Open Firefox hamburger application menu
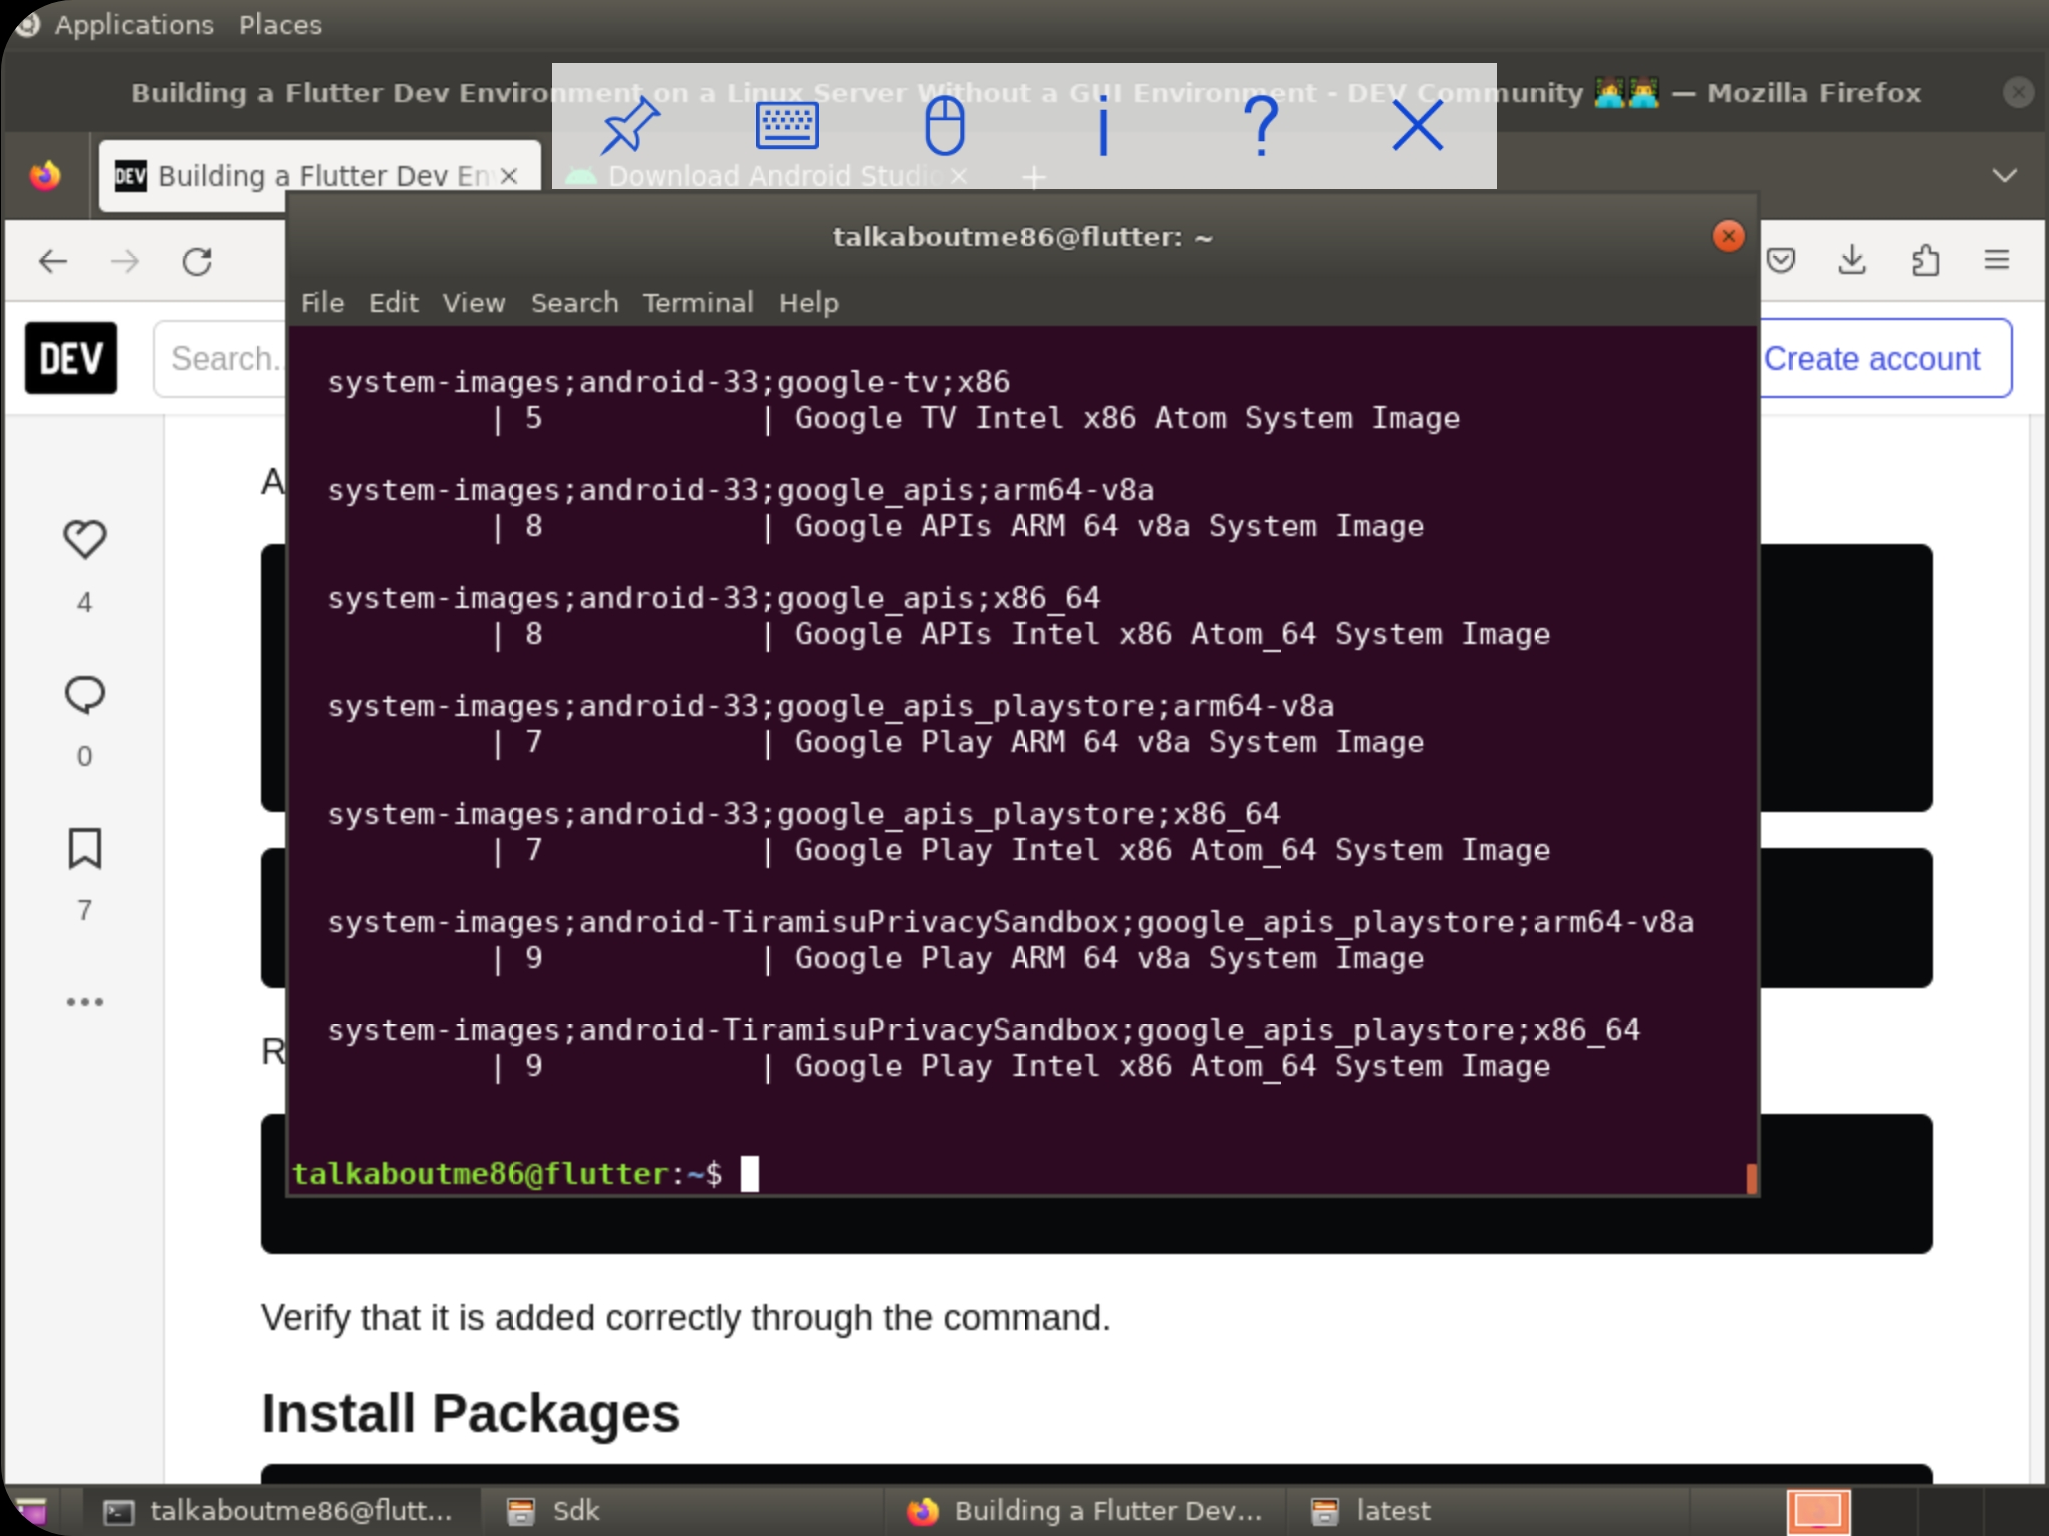The height and width of the screenshot is (1536, 2049). (1997, 261)
